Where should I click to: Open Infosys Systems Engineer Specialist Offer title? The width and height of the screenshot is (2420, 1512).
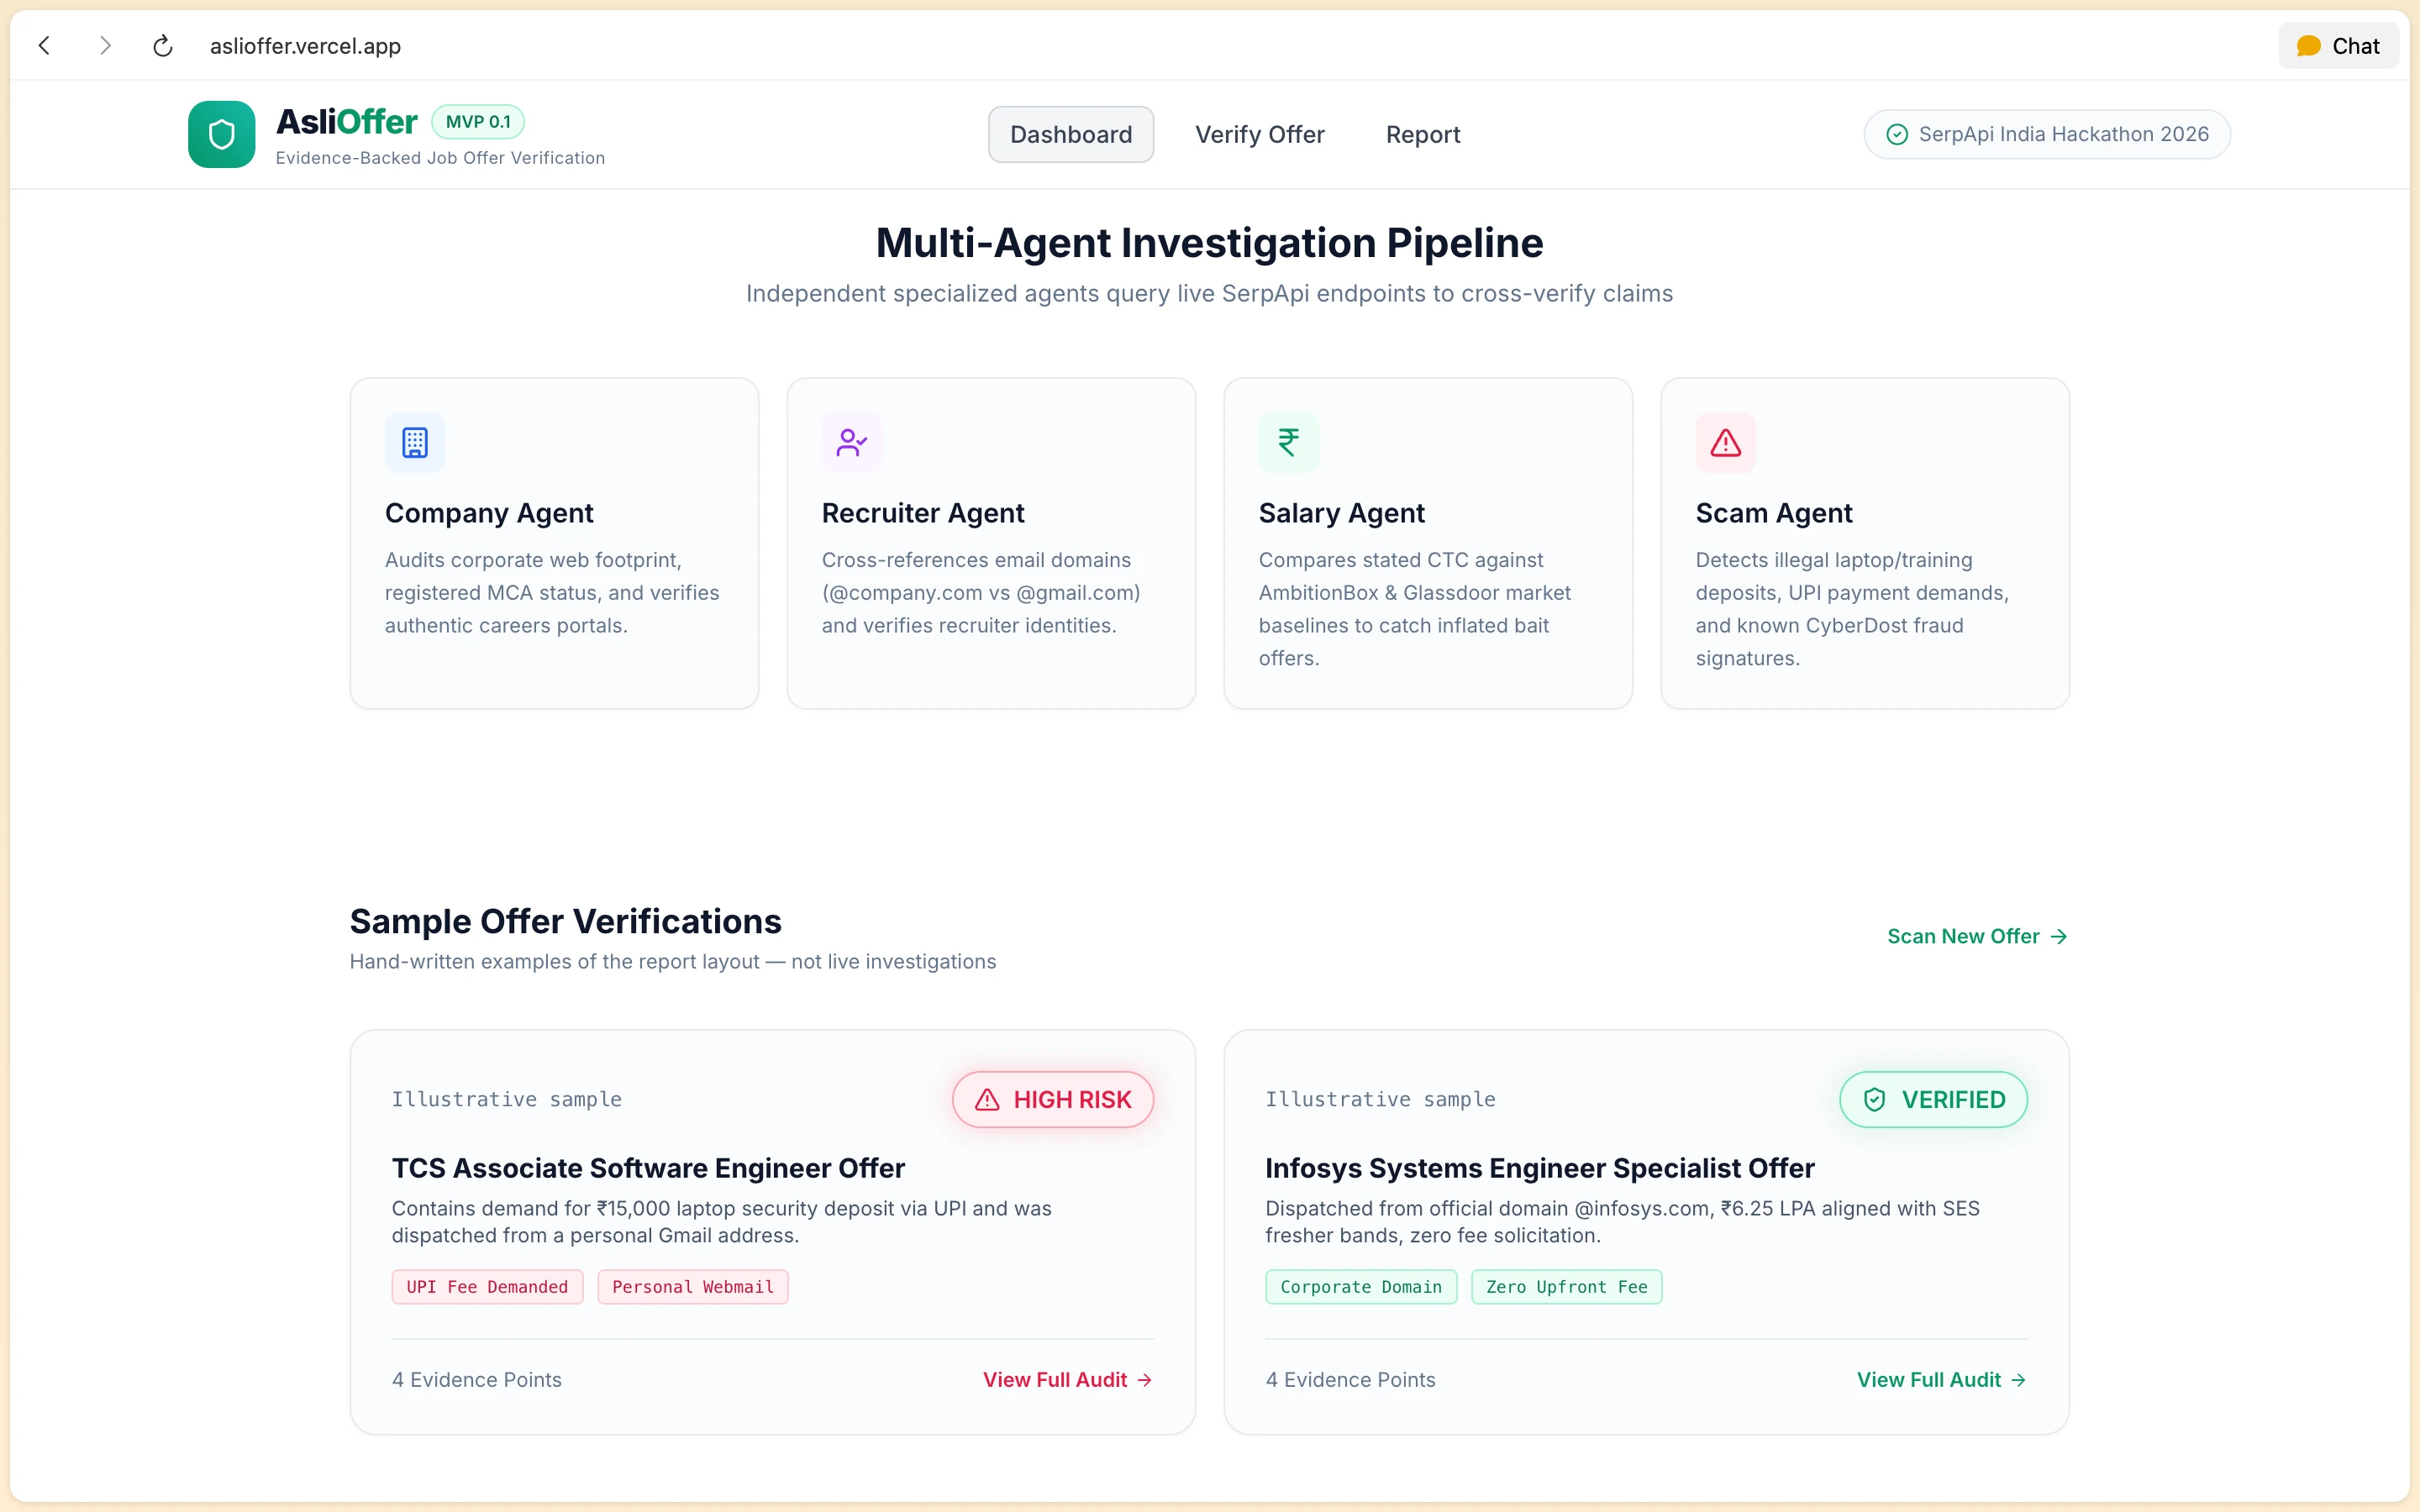pos(1540,1168)
